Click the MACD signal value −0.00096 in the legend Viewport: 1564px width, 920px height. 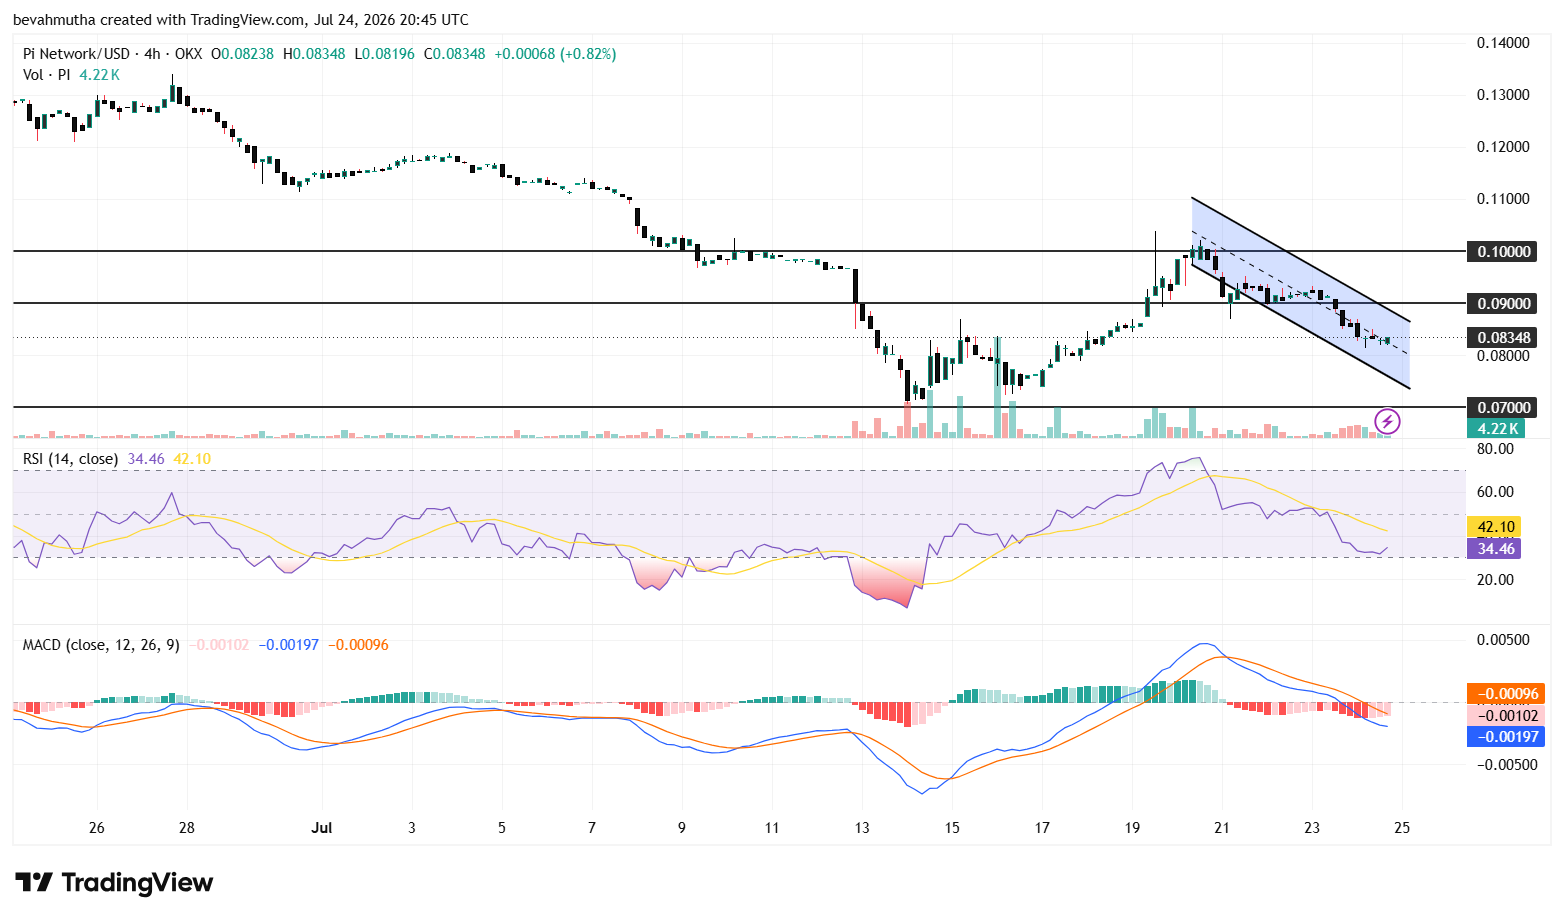[x=358, y=645]
